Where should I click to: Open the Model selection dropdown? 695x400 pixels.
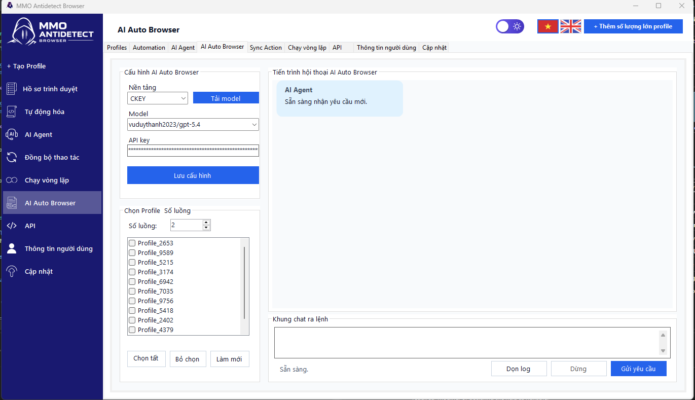click(x=193, y=125)
